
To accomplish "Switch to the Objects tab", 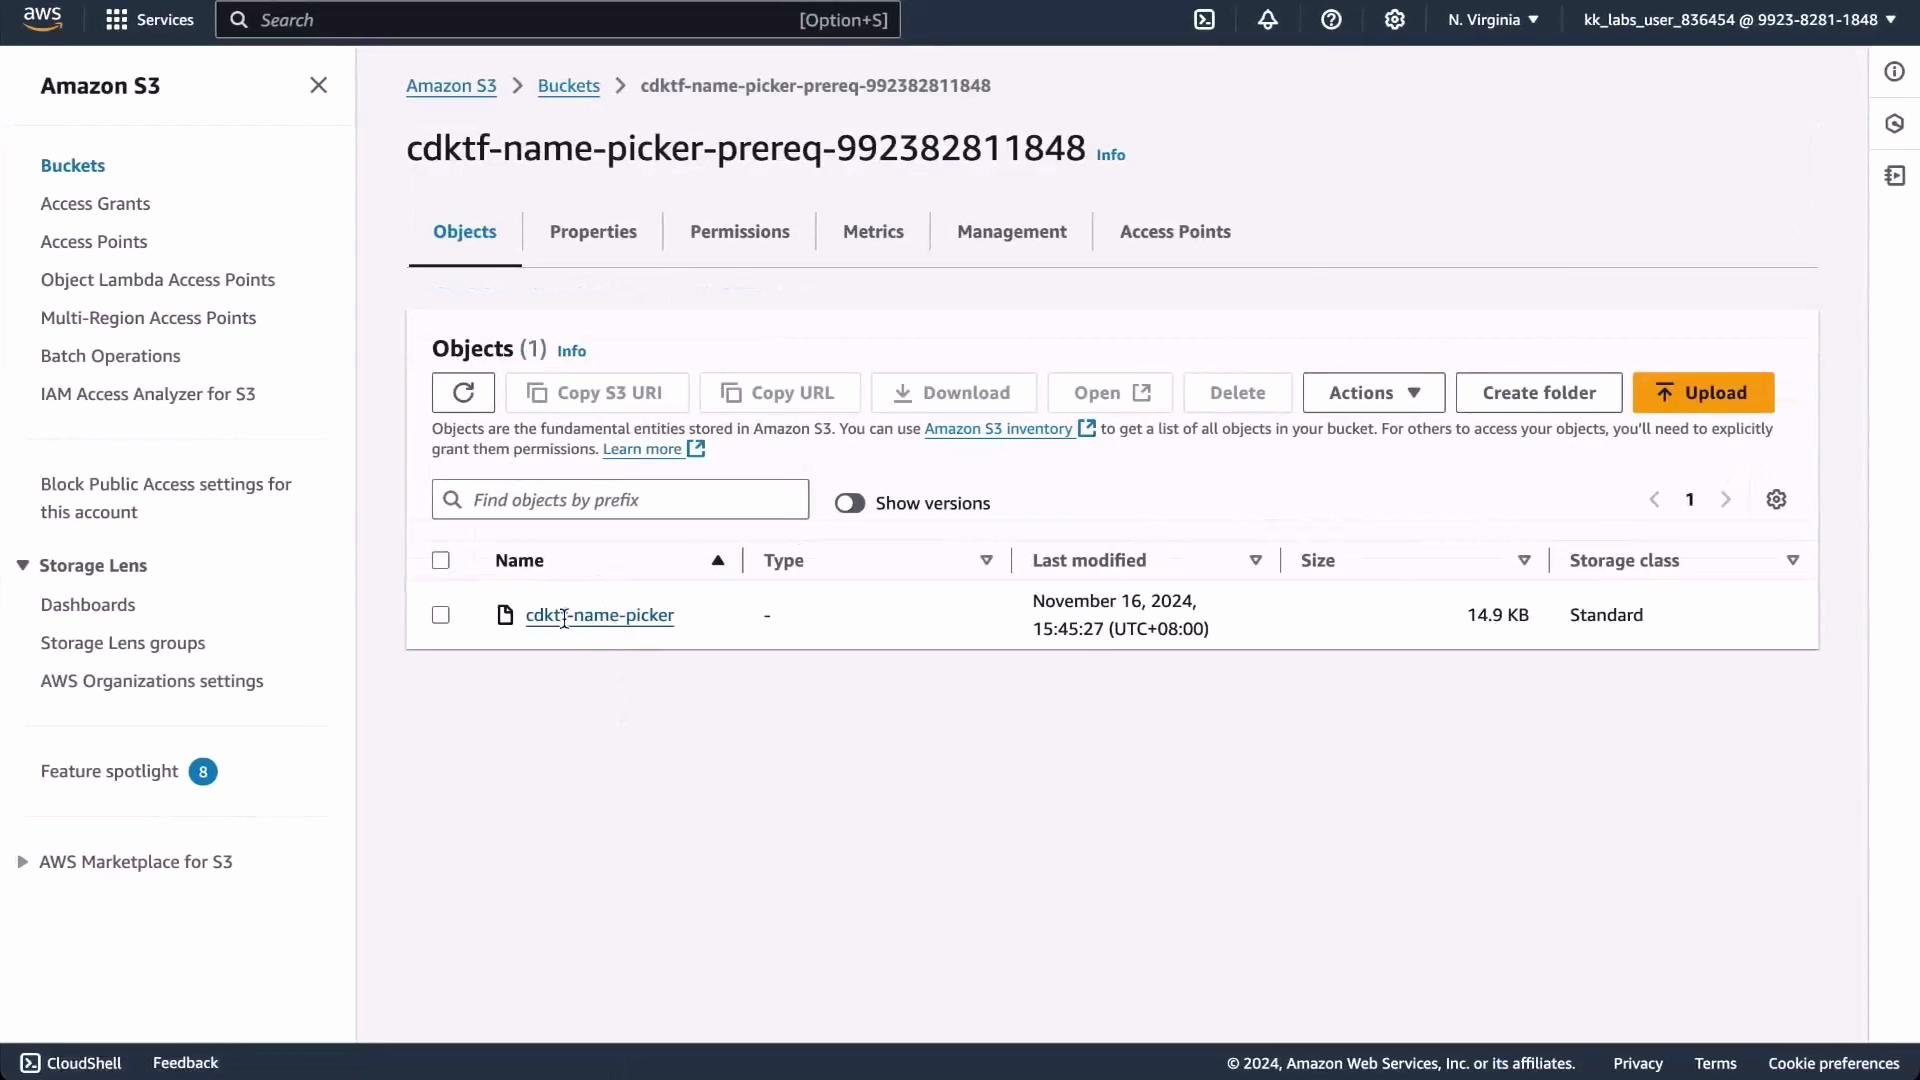I will coord(465,232).
